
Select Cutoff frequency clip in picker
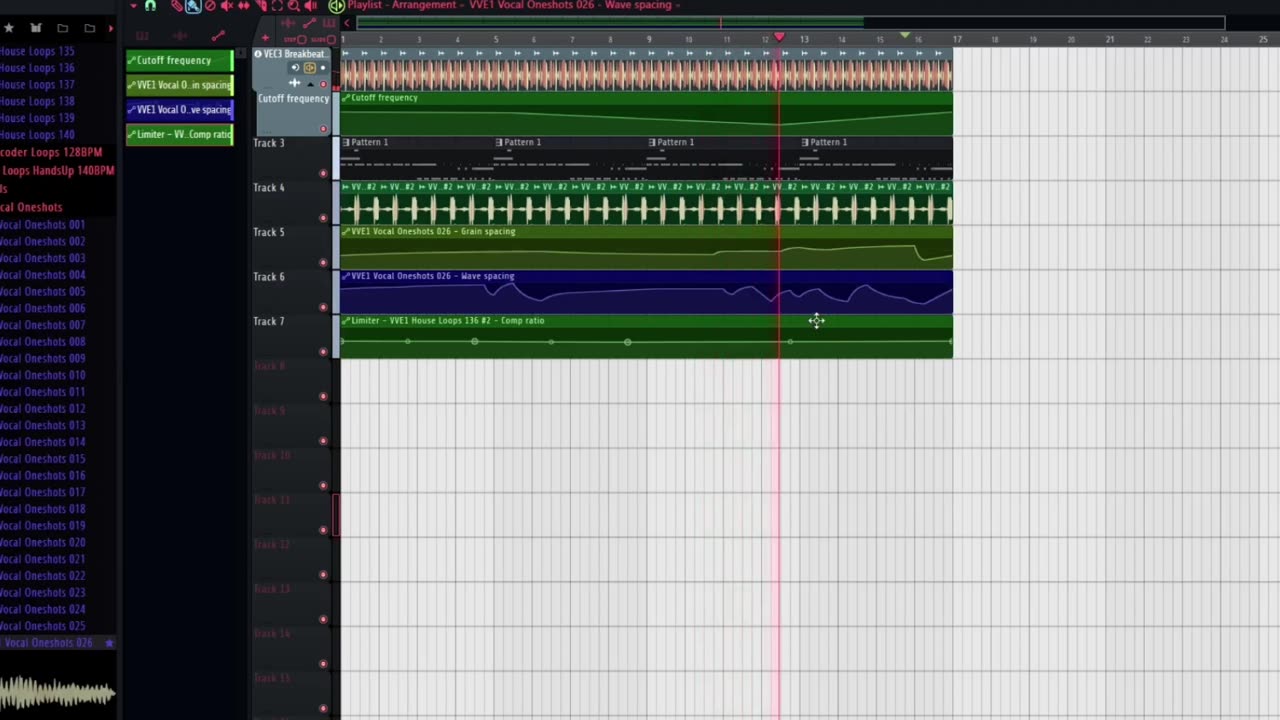[179, 60]
